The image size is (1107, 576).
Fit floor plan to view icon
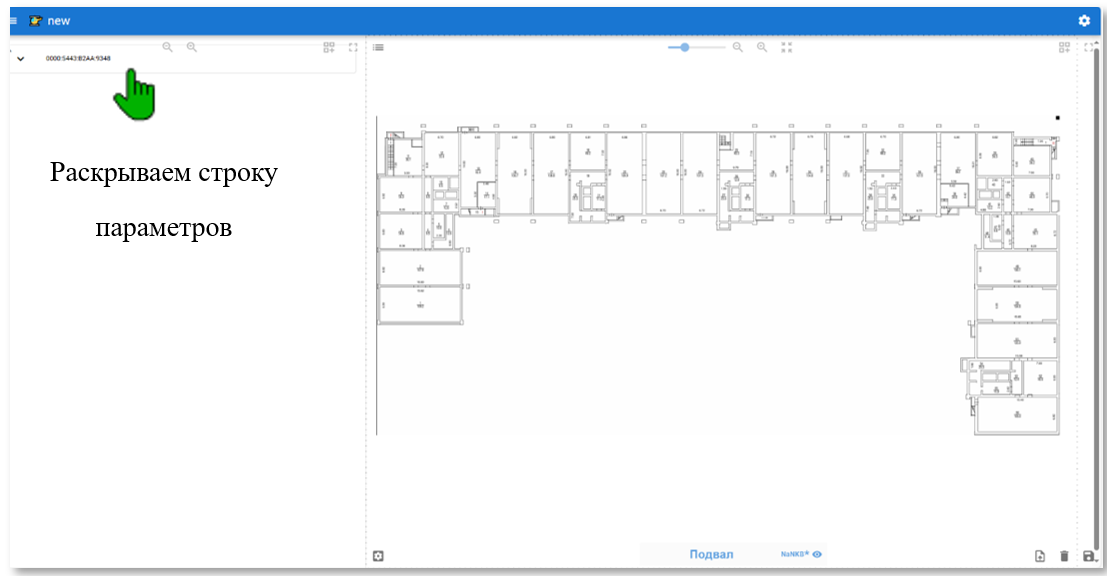786,47
